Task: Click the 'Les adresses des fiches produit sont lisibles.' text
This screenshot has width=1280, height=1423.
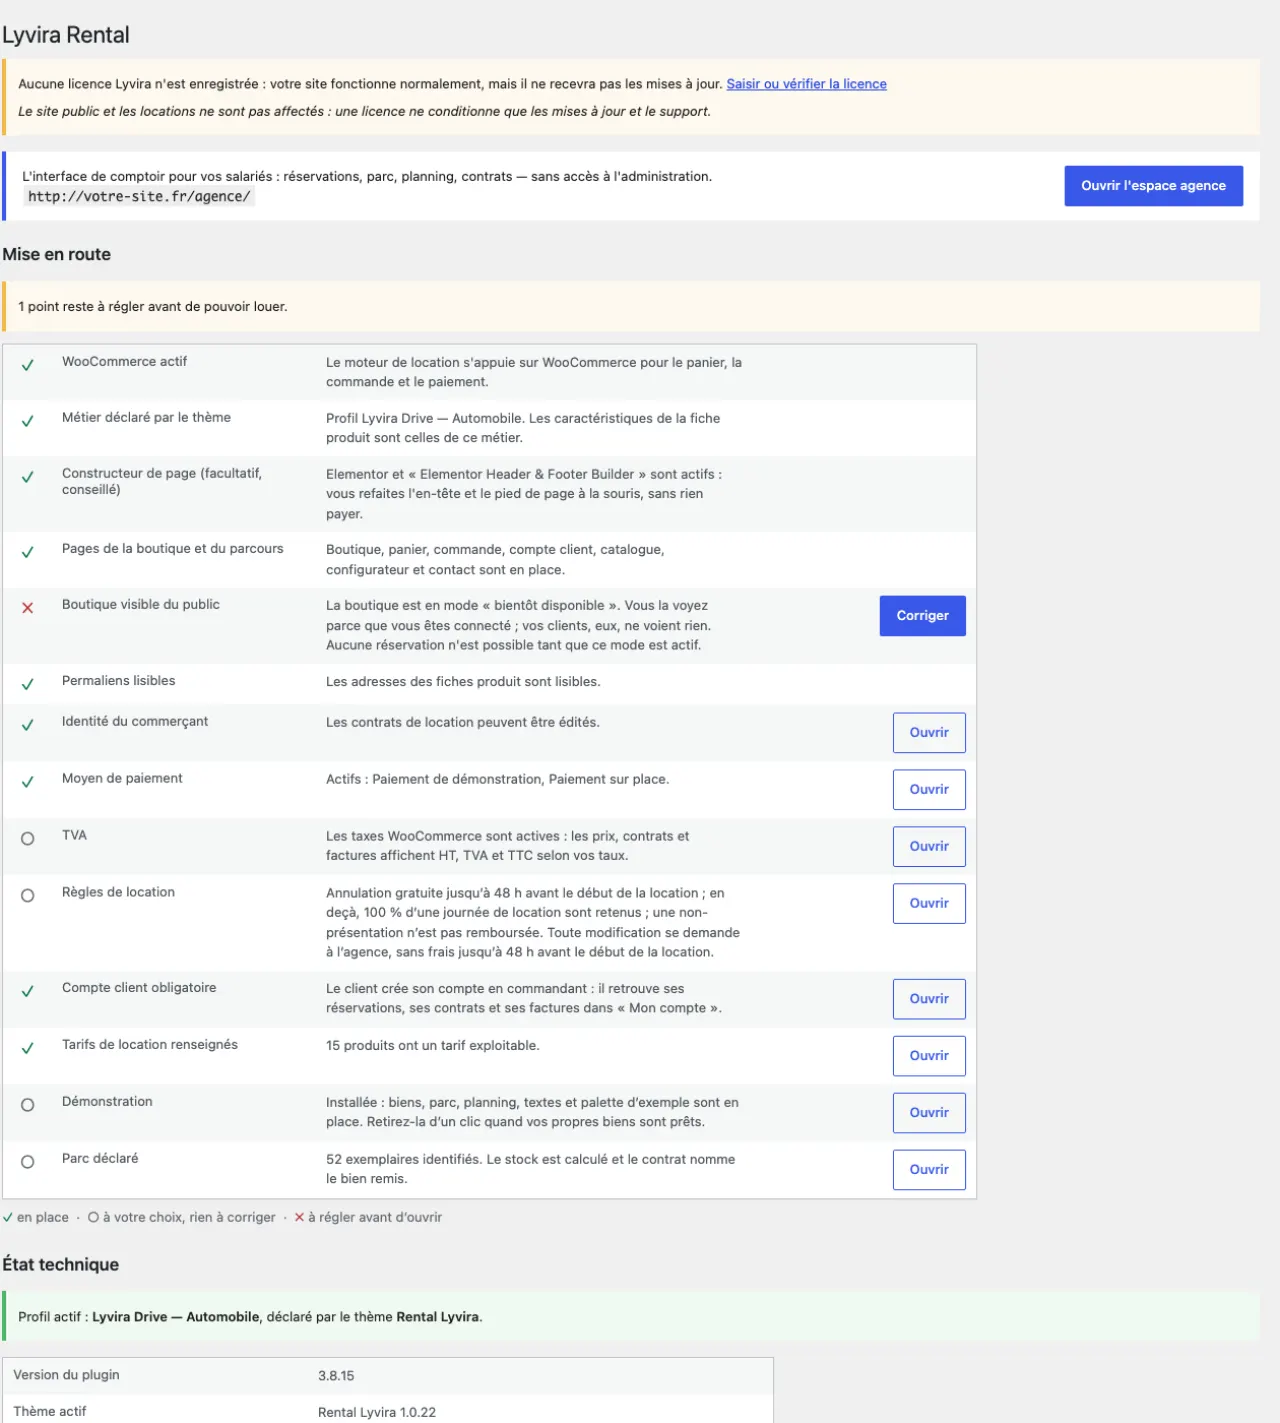Action: click(463, 682)
